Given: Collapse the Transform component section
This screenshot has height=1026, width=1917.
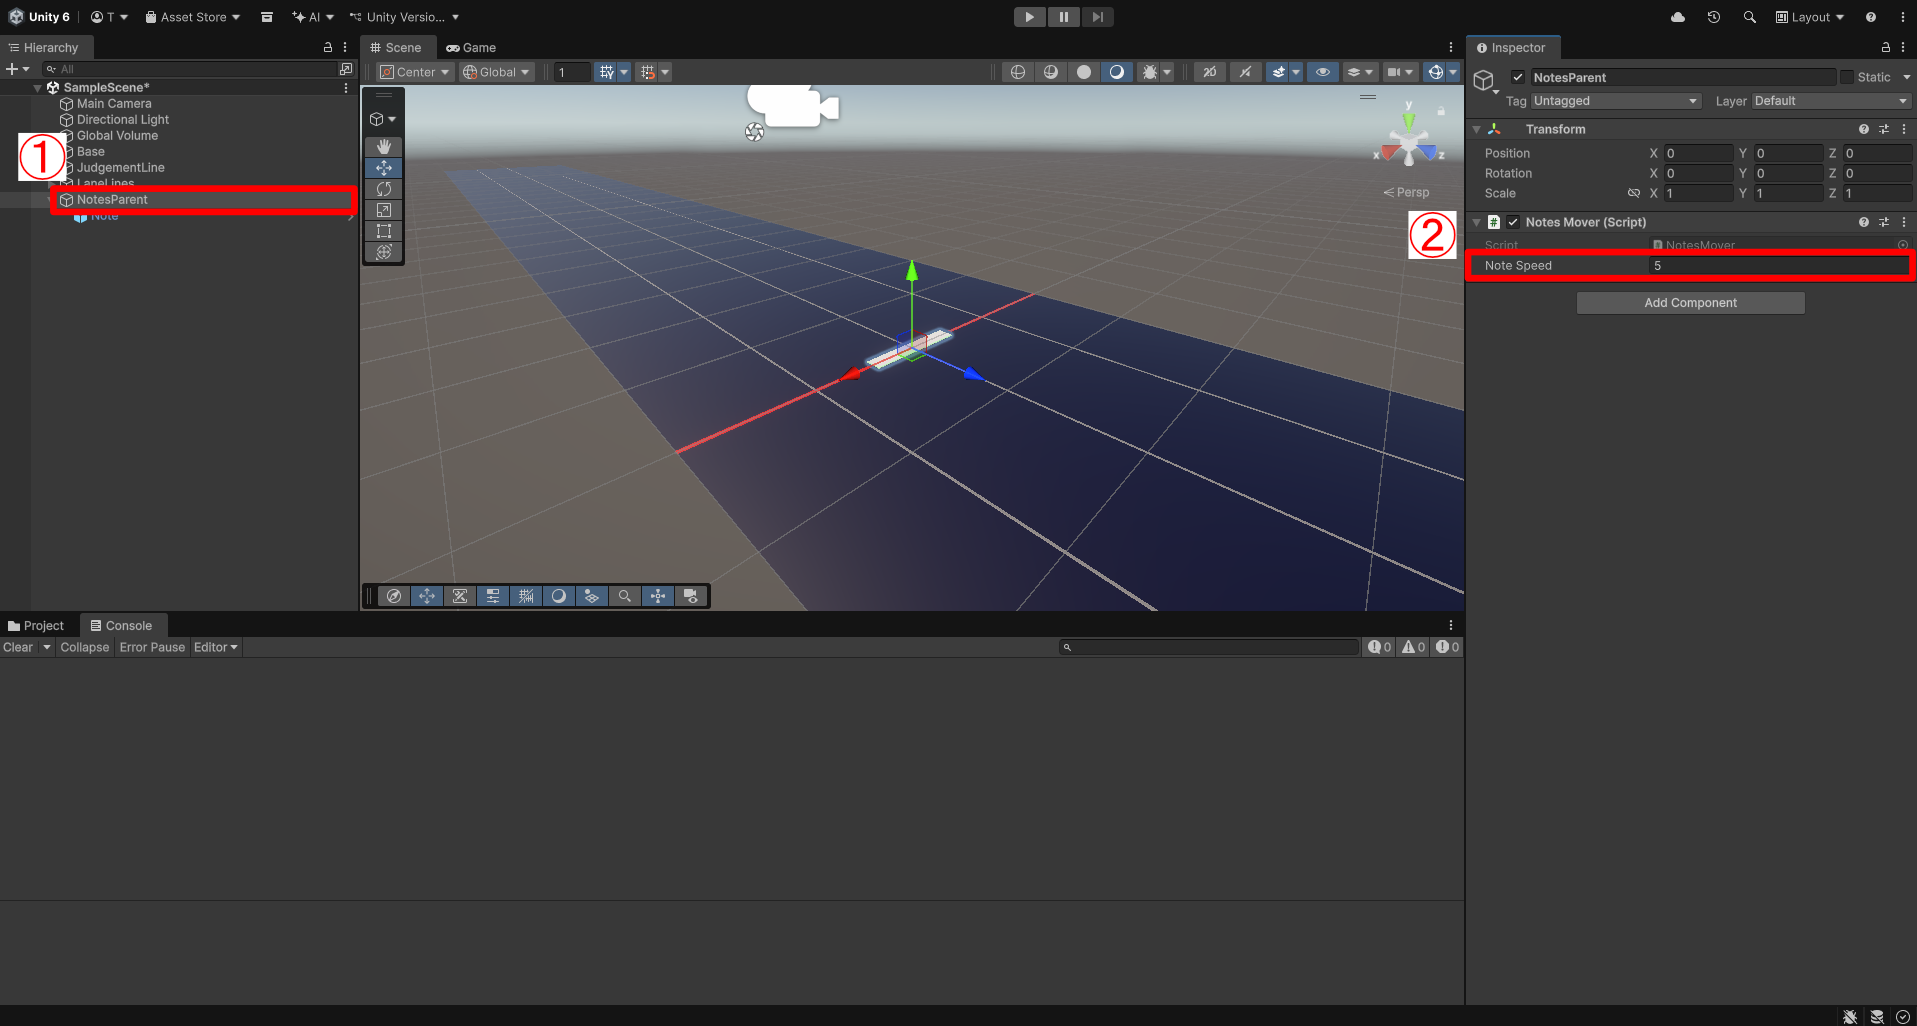Looking at the screenshot, I should 1477,130.
